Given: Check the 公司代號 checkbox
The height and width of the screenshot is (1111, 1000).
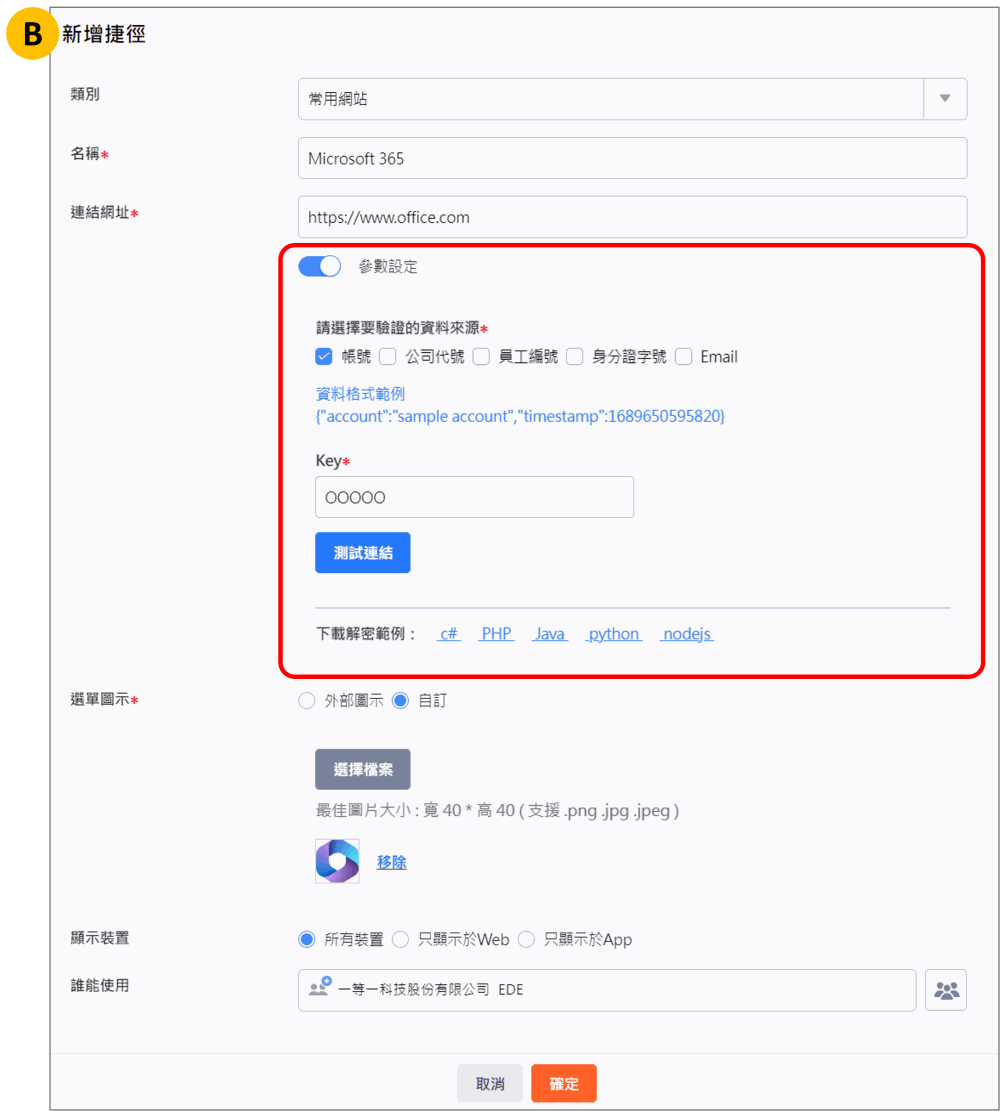Looking at the screenshot, I should tap(388, 356).
